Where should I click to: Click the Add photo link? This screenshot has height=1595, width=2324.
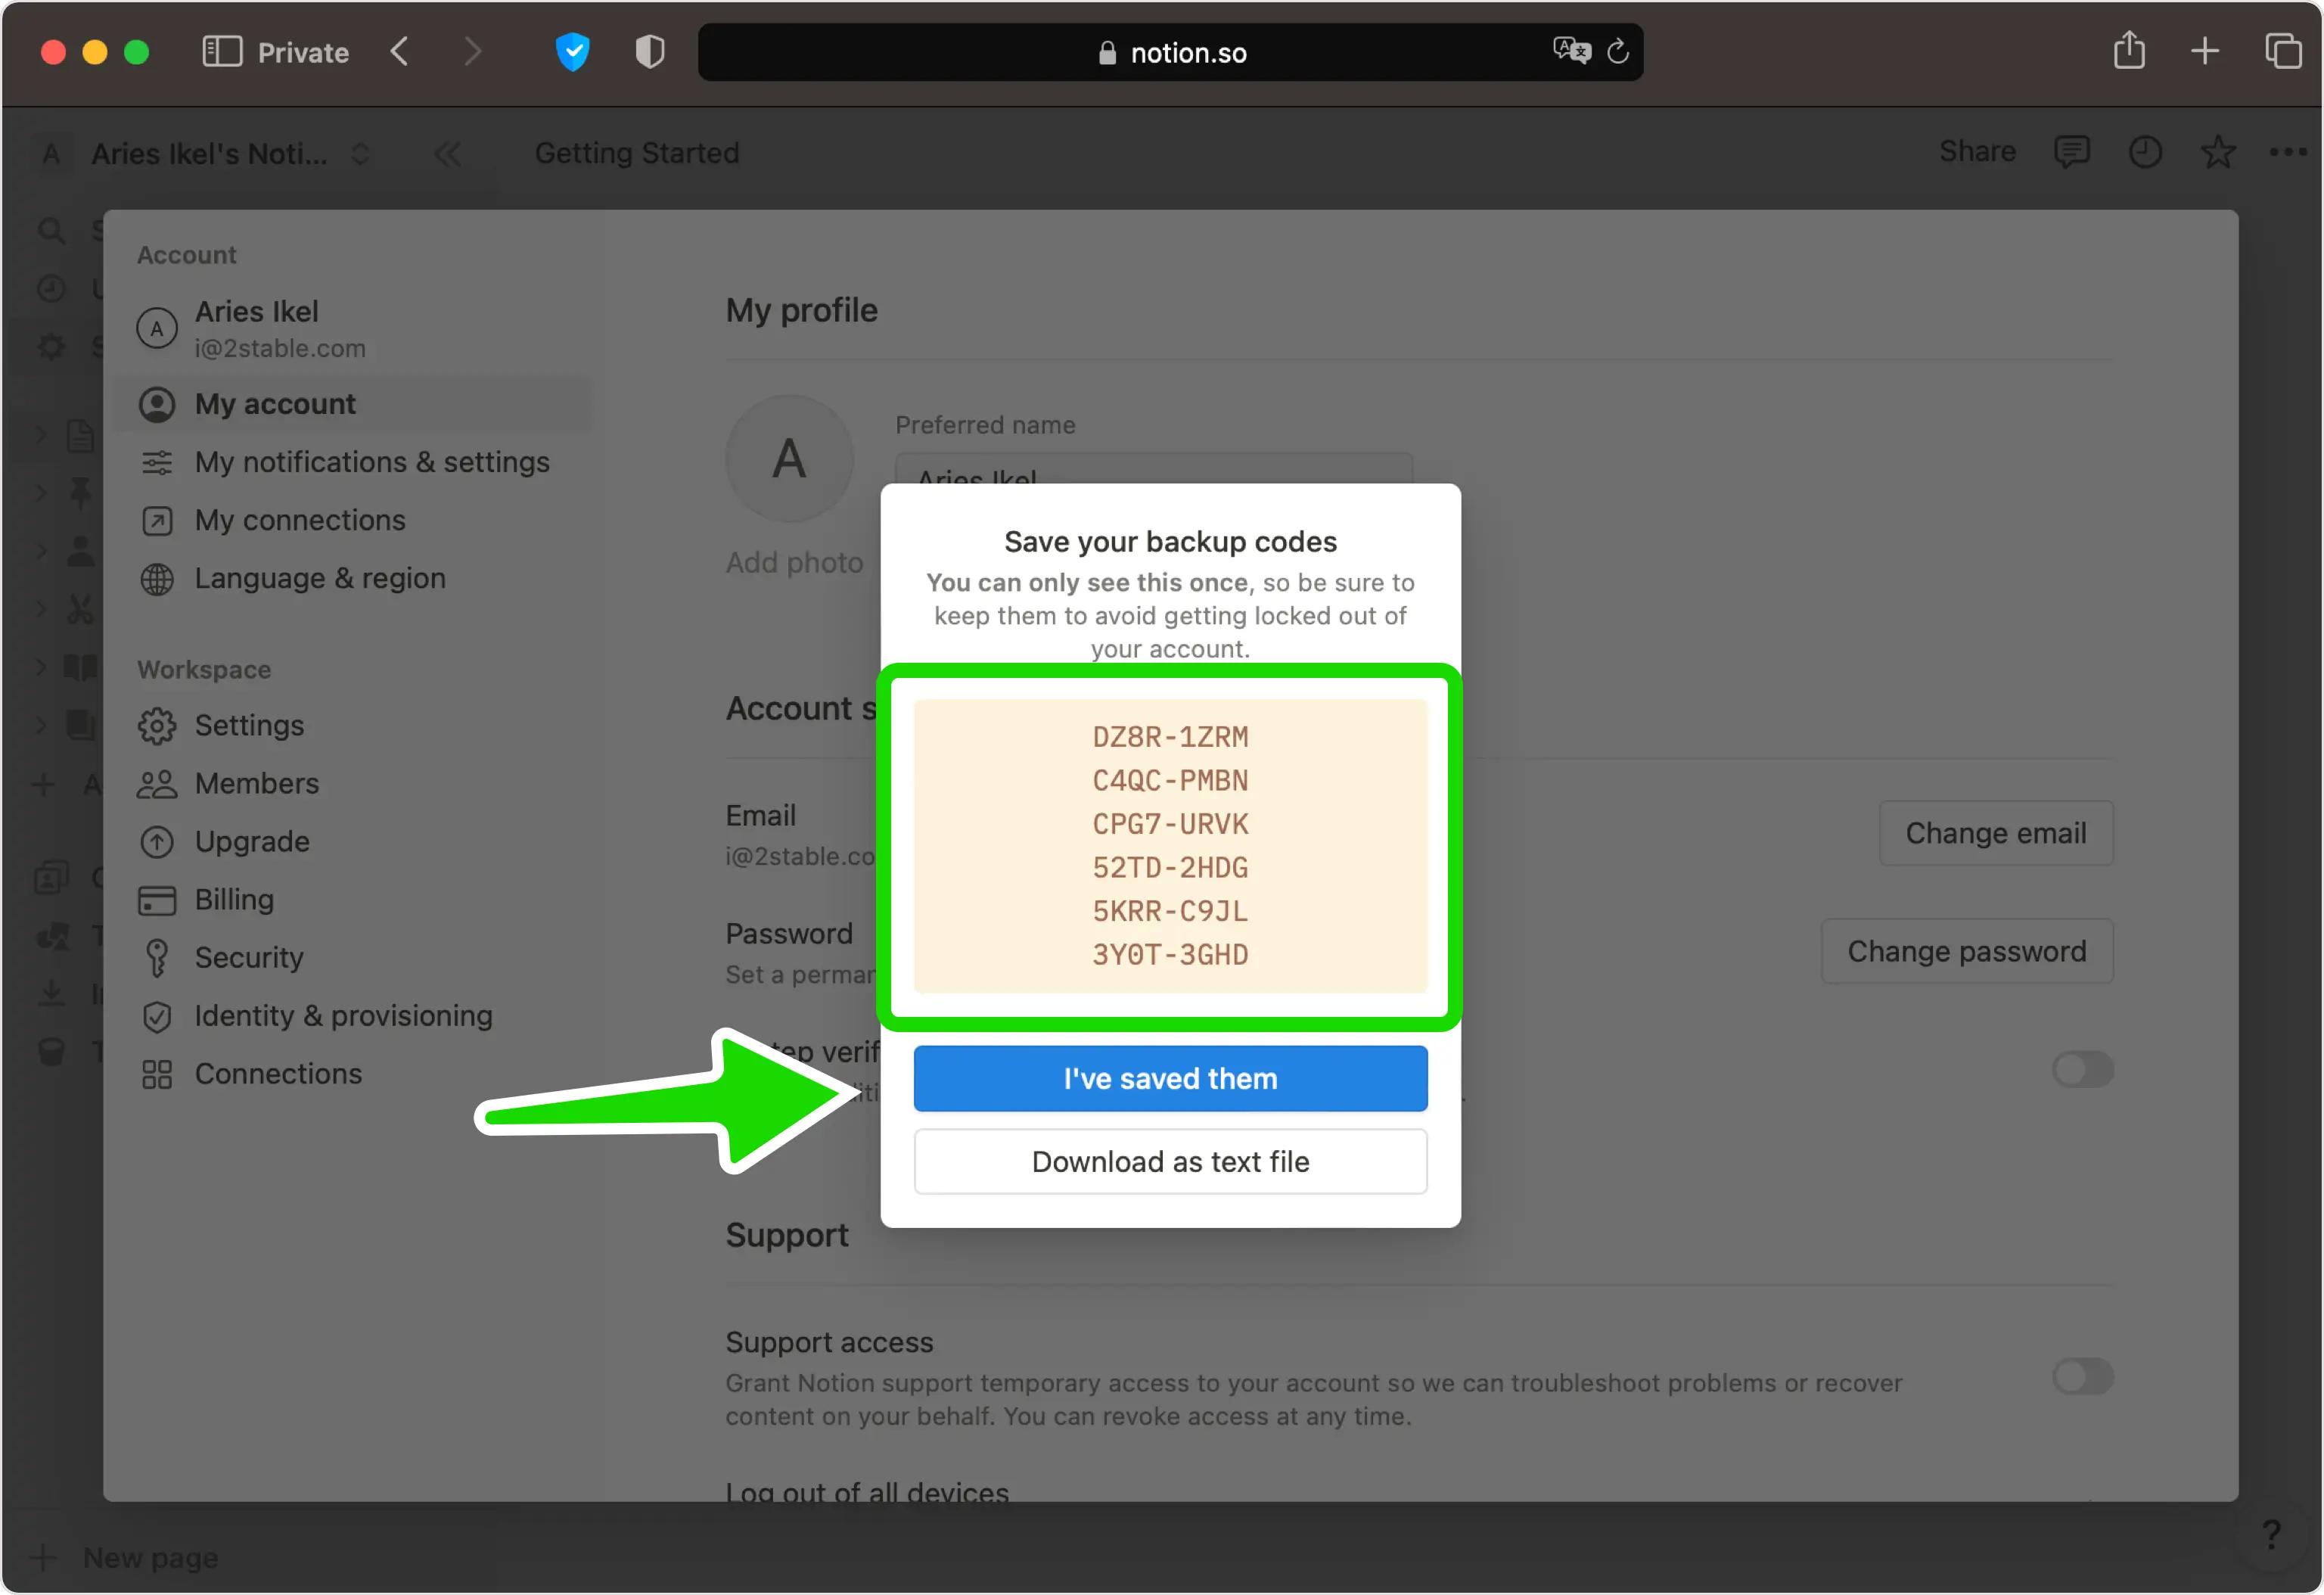tap(794, 562)
